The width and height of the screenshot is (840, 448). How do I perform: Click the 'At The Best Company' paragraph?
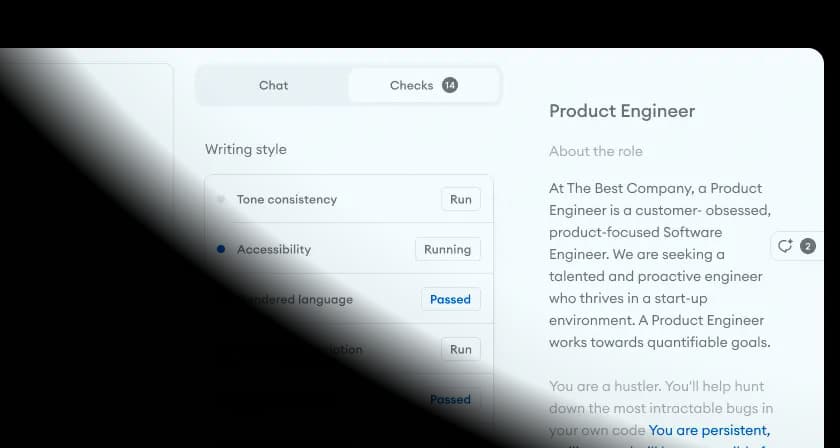pos(659,265)
